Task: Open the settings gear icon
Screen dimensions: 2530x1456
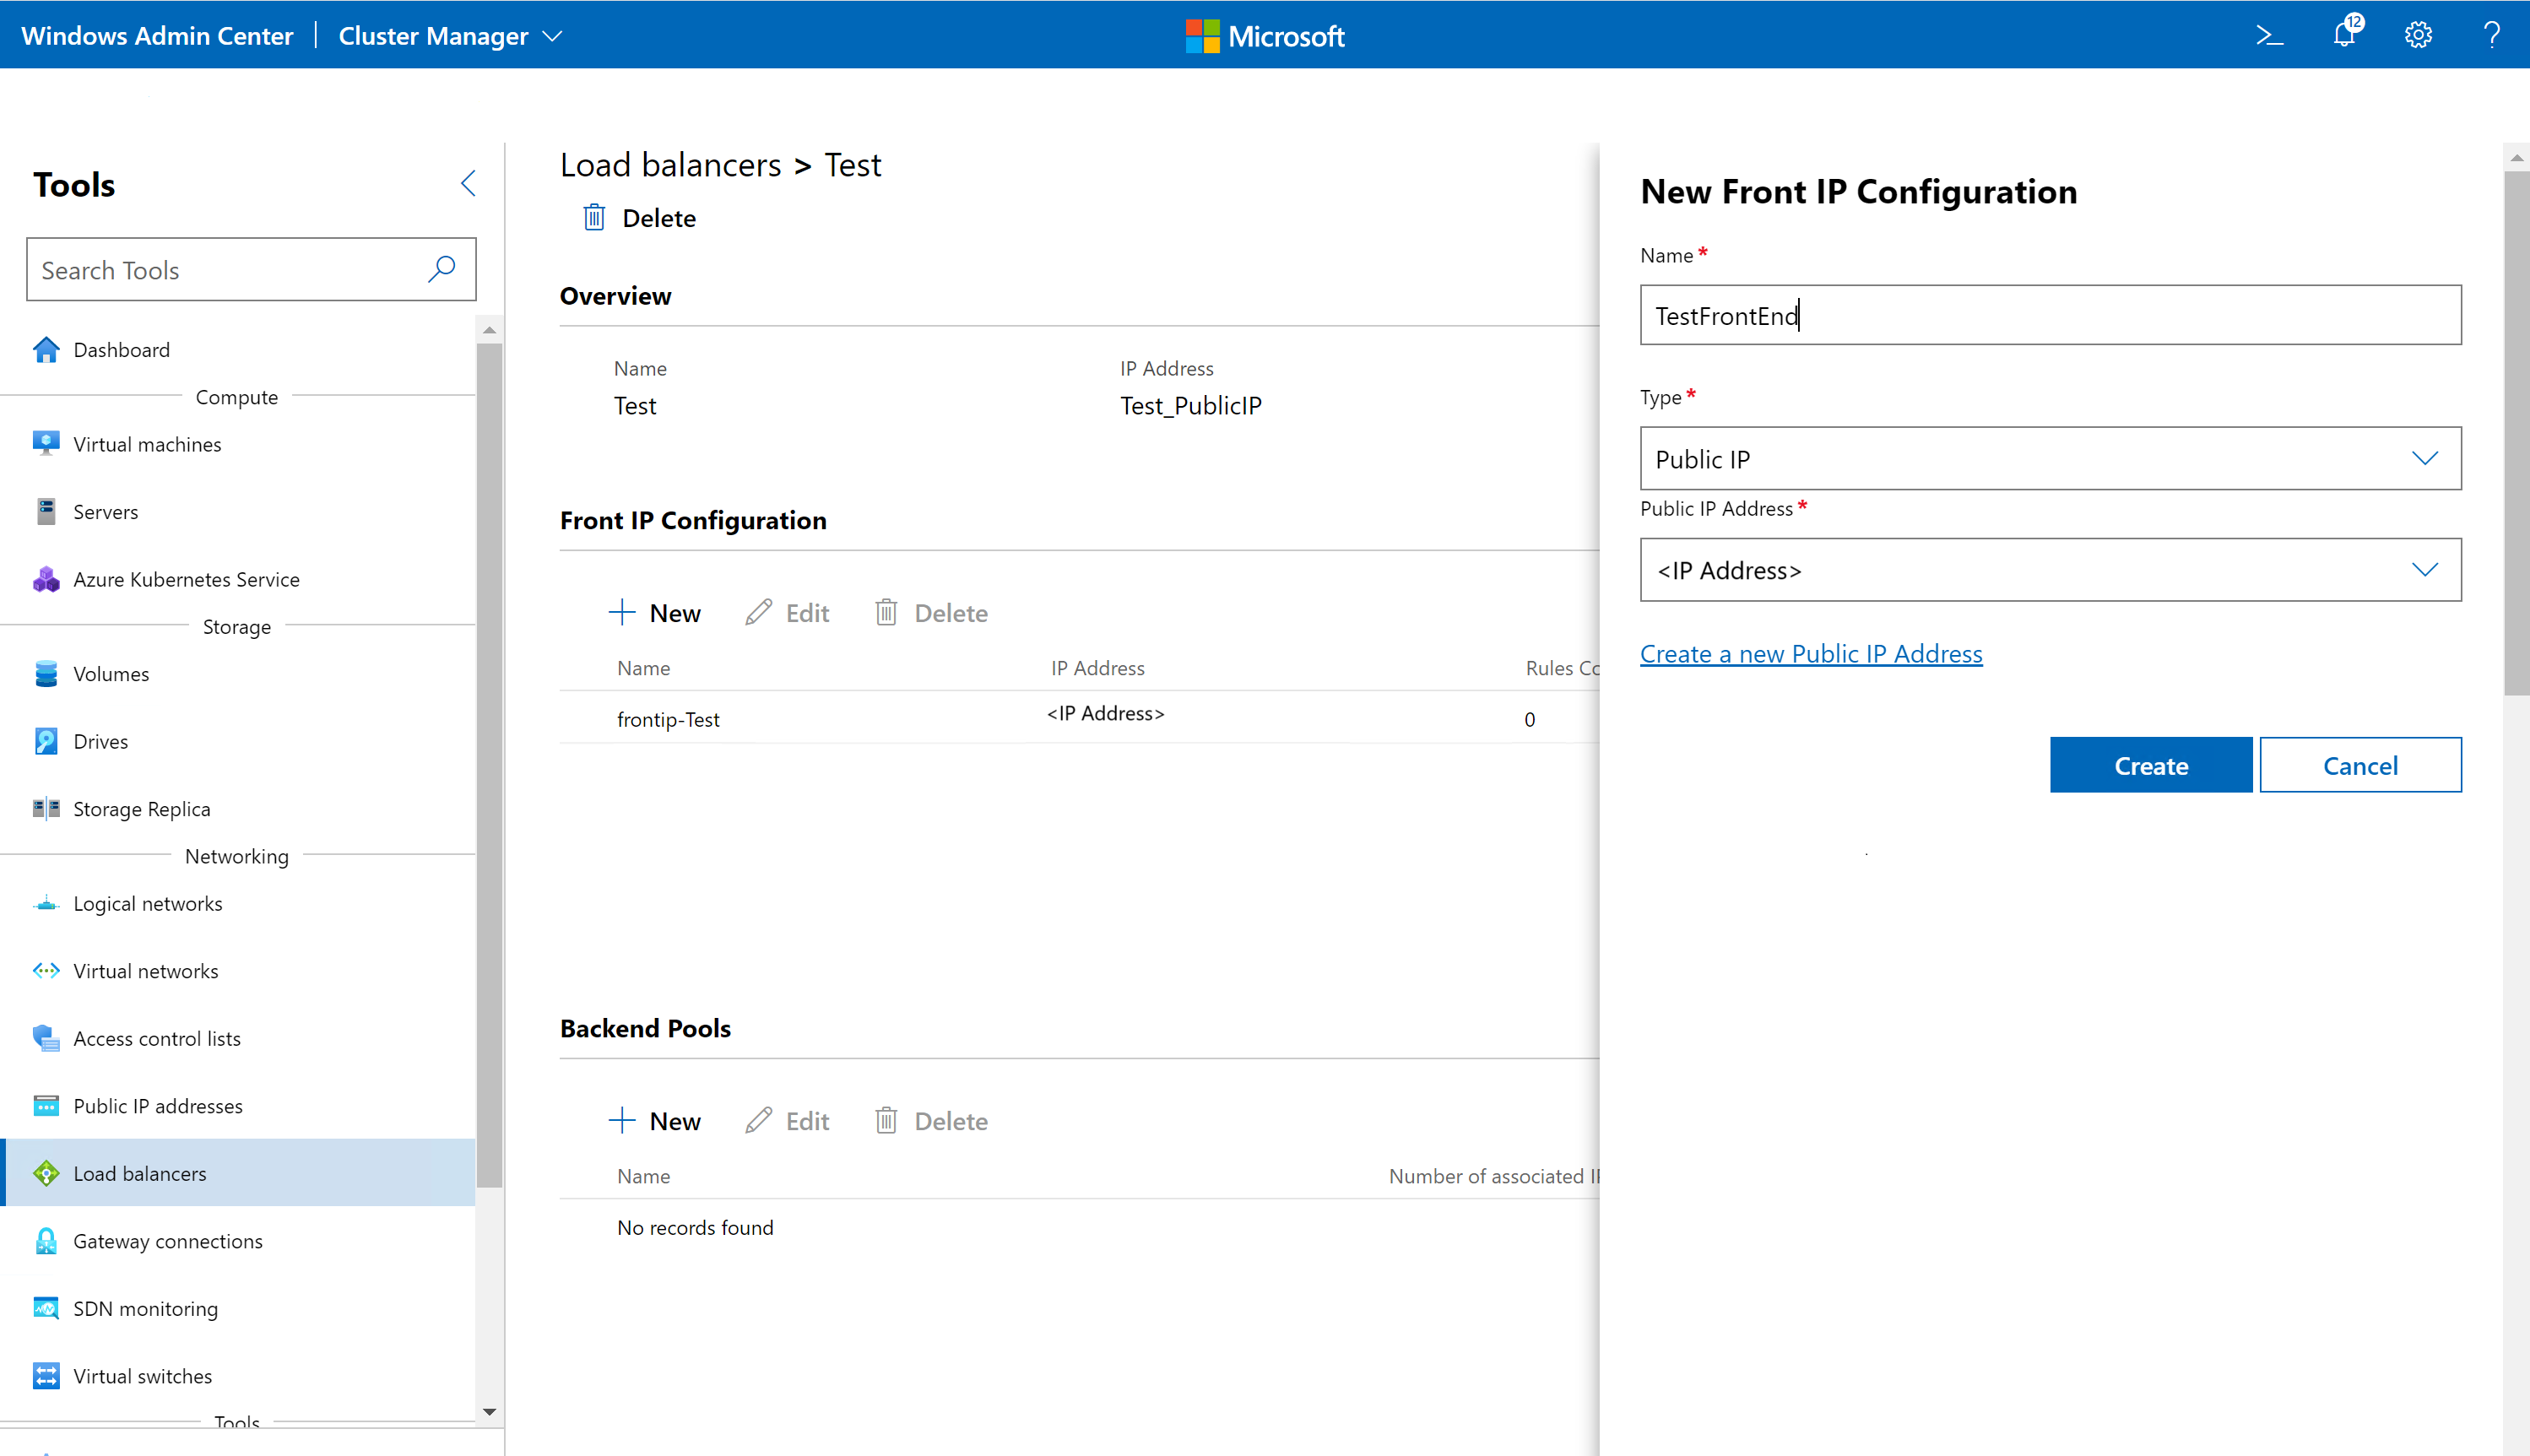Action: pyautogui.click(x=2418, y=36)
